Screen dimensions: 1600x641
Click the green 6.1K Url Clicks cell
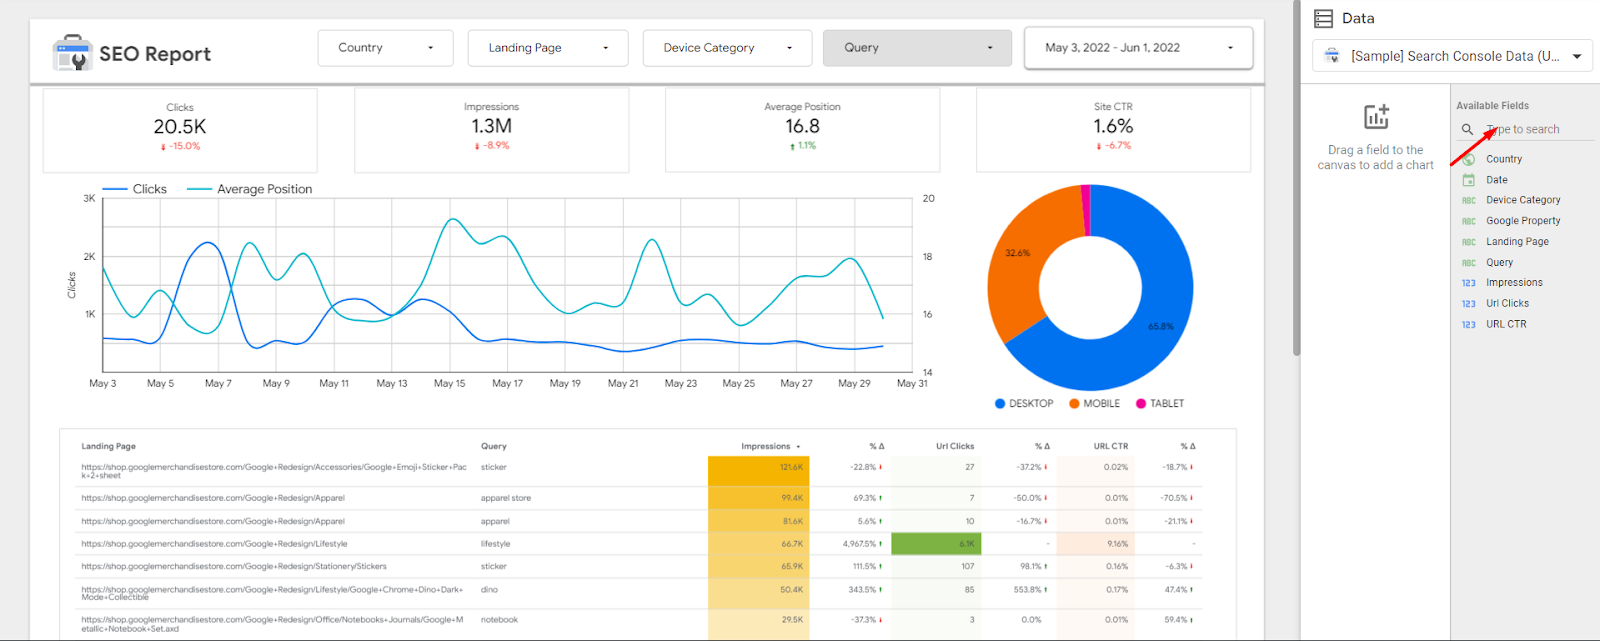coord(936,544)
